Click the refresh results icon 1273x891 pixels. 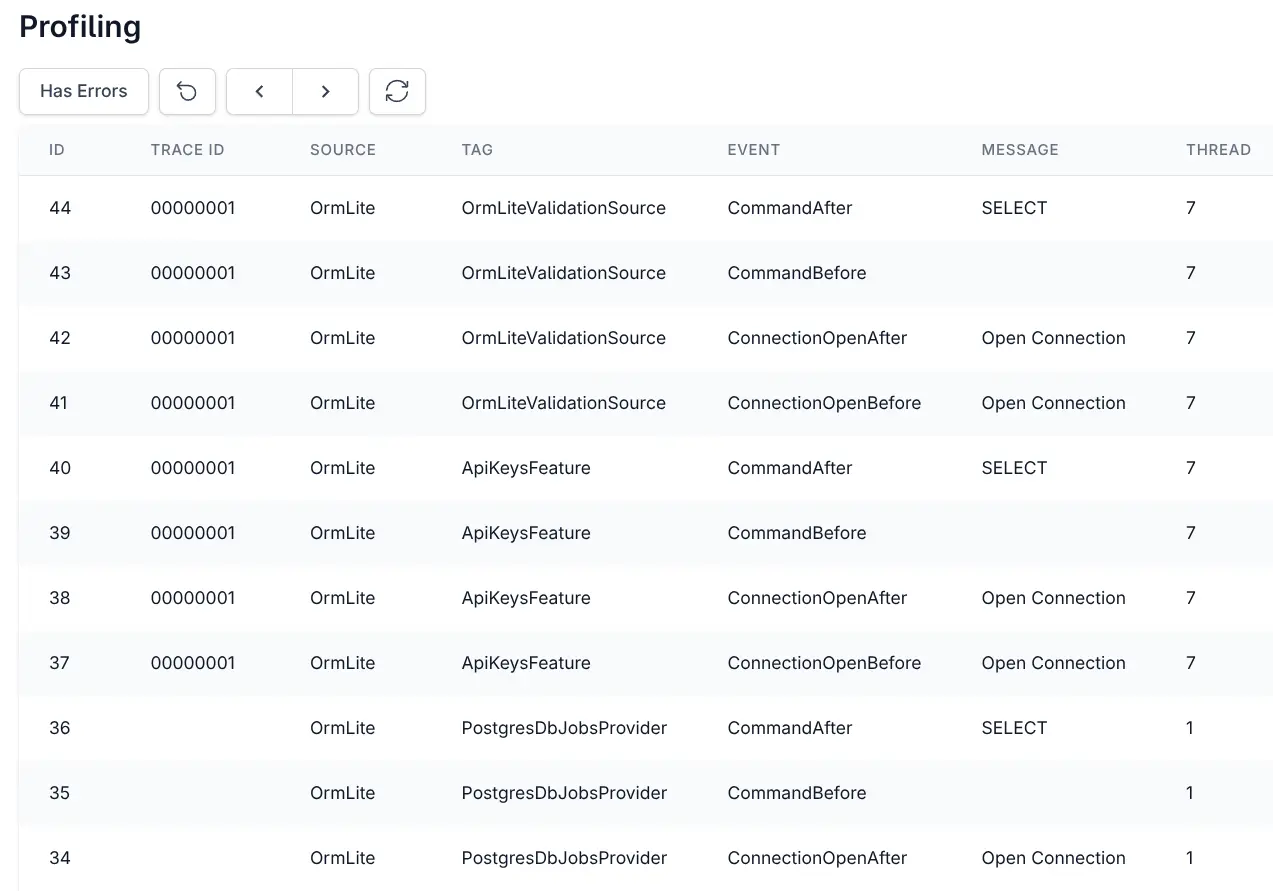coord(397,91)
